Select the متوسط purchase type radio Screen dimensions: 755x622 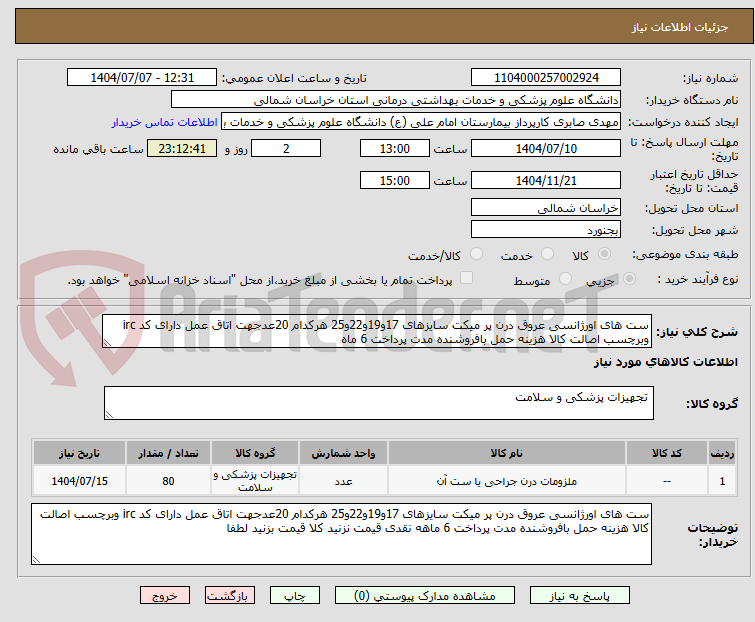(565, 279)
